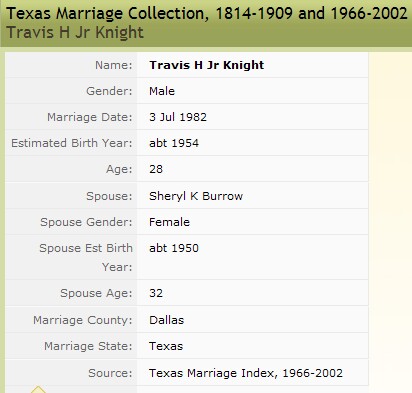This screenshot has width=412, height=393.
Task: Click the Spouse Est Birth Year label
Action: click(86, 257)
